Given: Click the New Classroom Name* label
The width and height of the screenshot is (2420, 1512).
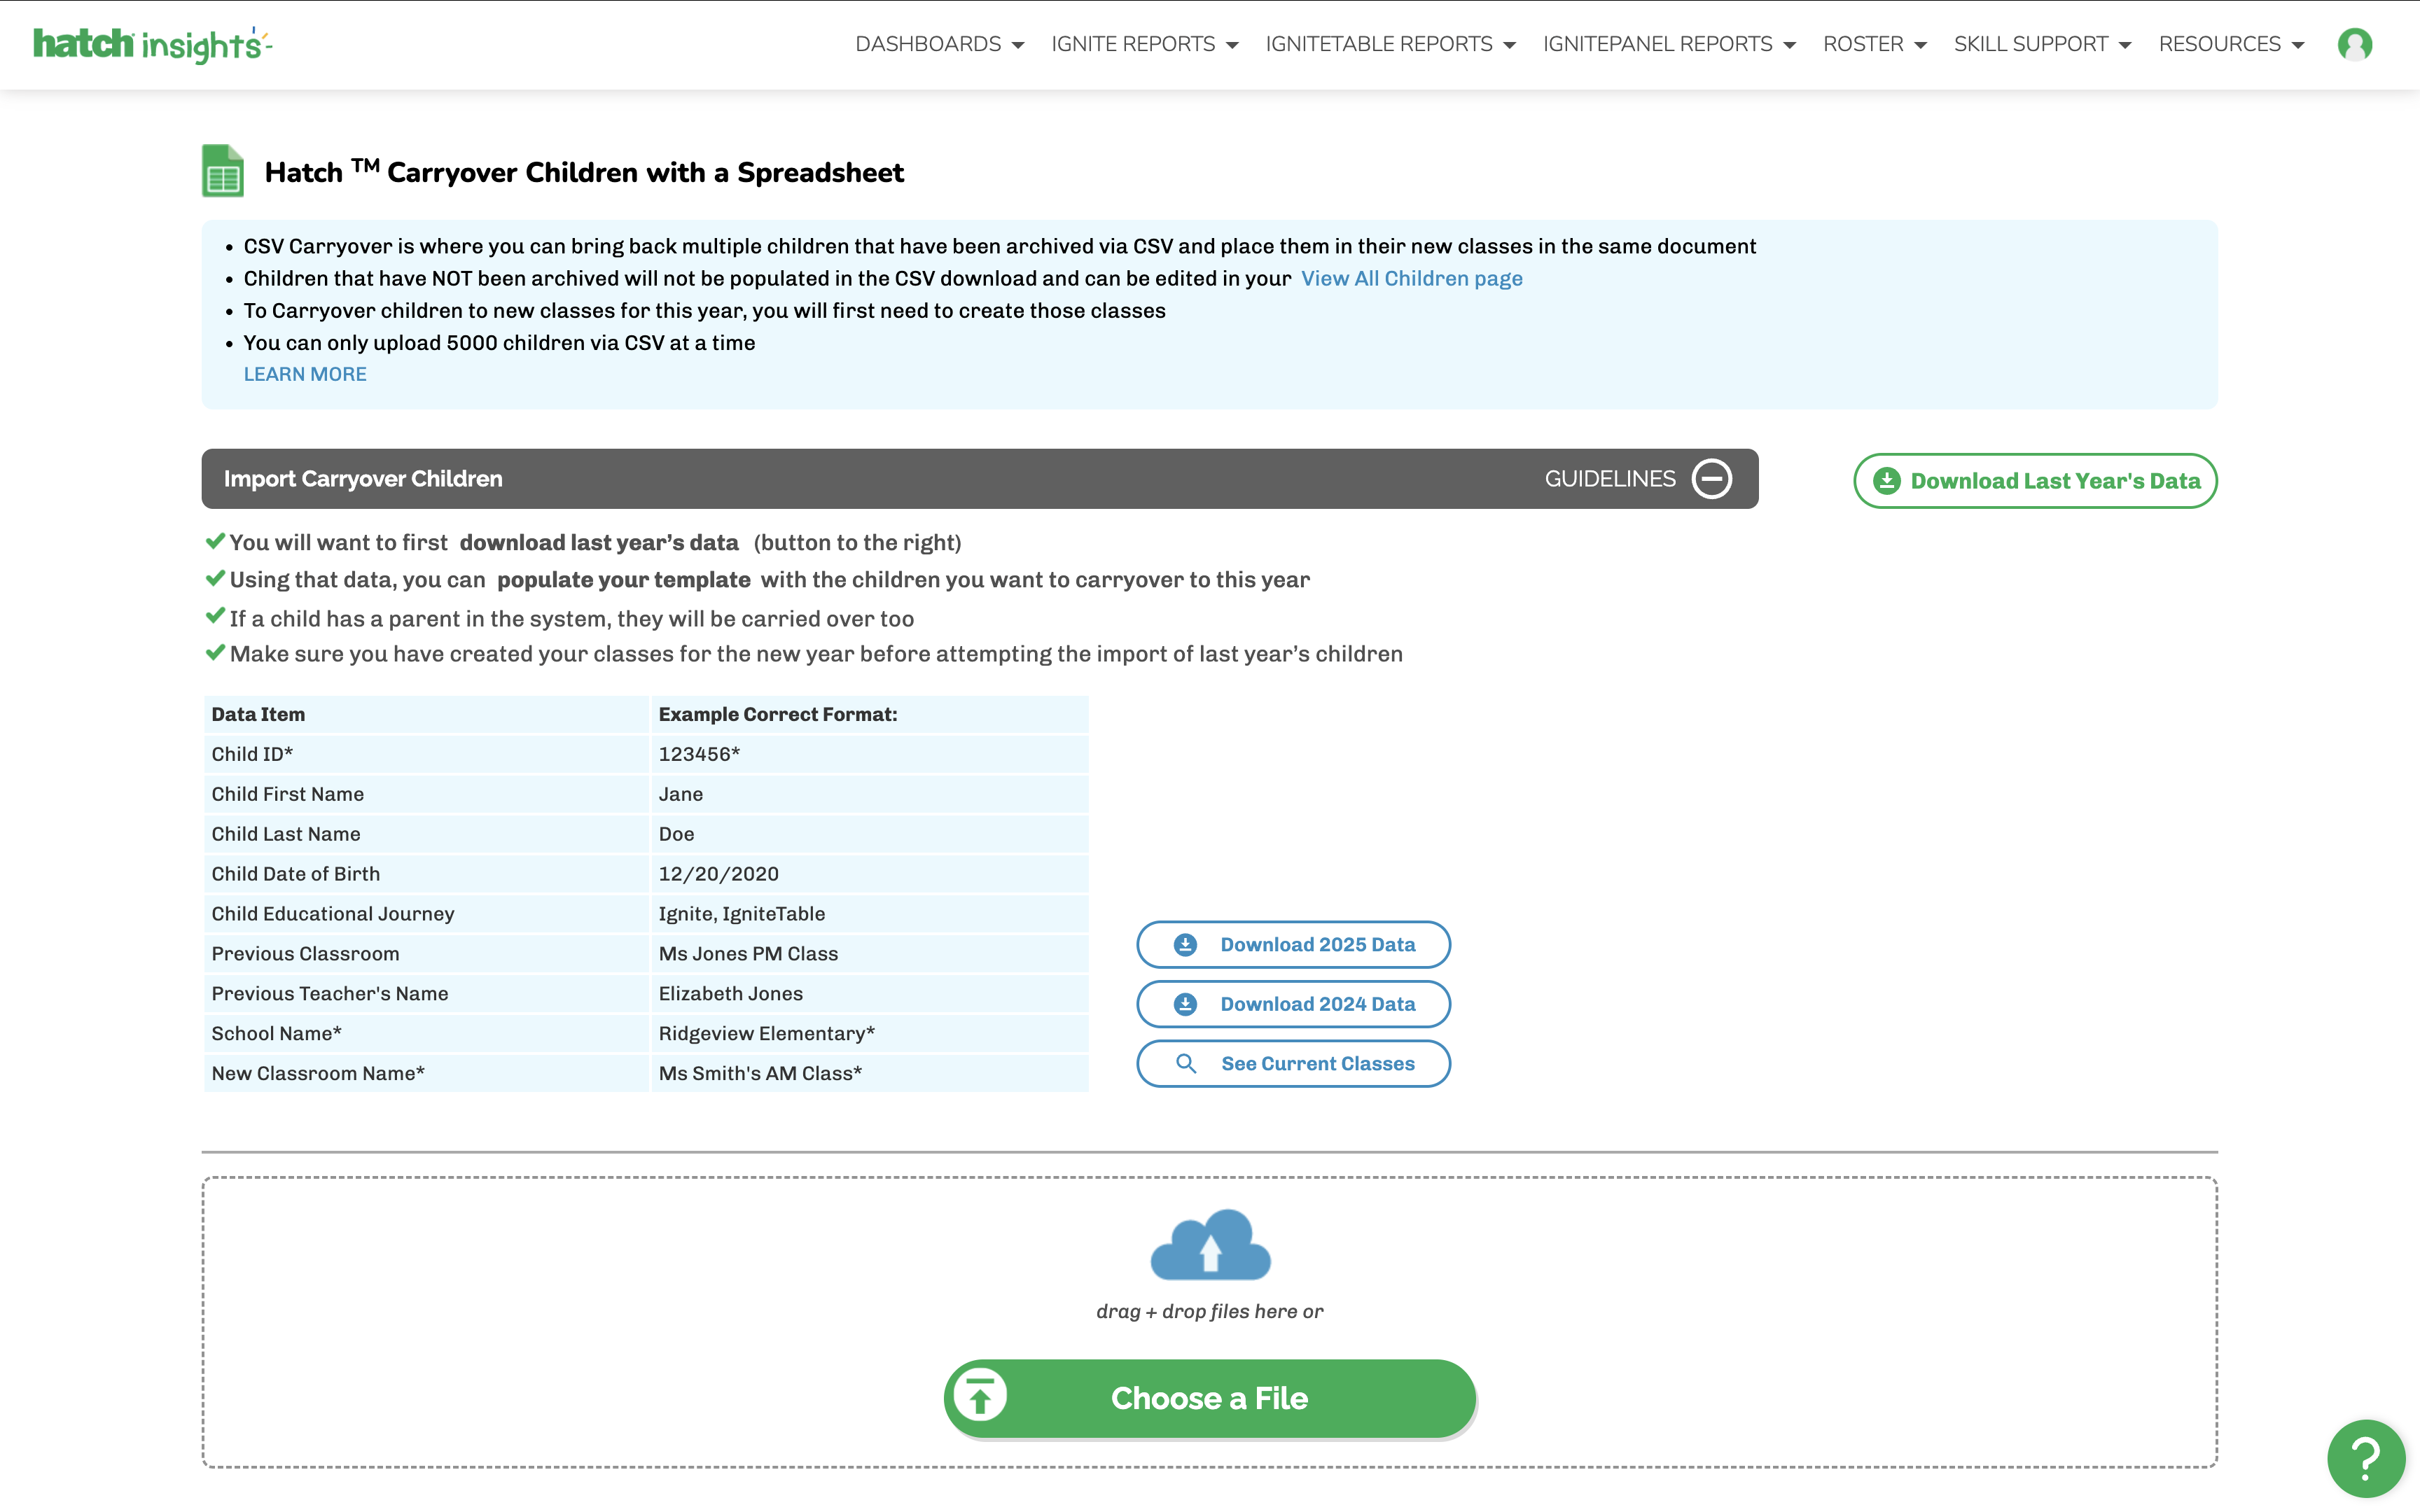Looking at the screenshot, I should pyautogui.click(x=427, y=1073).
